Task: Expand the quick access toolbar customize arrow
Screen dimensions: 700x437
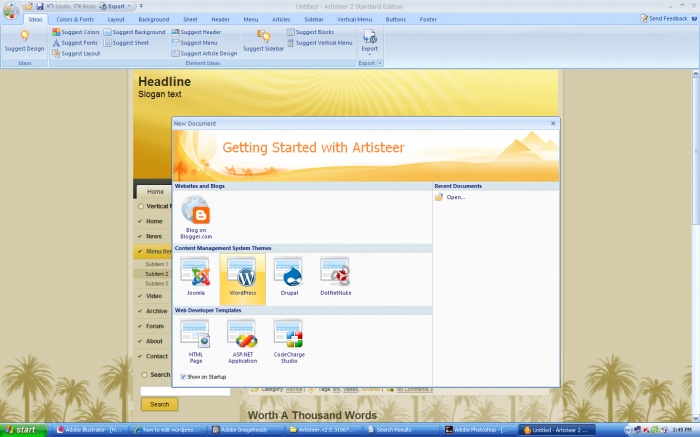Action: point(141,6)
